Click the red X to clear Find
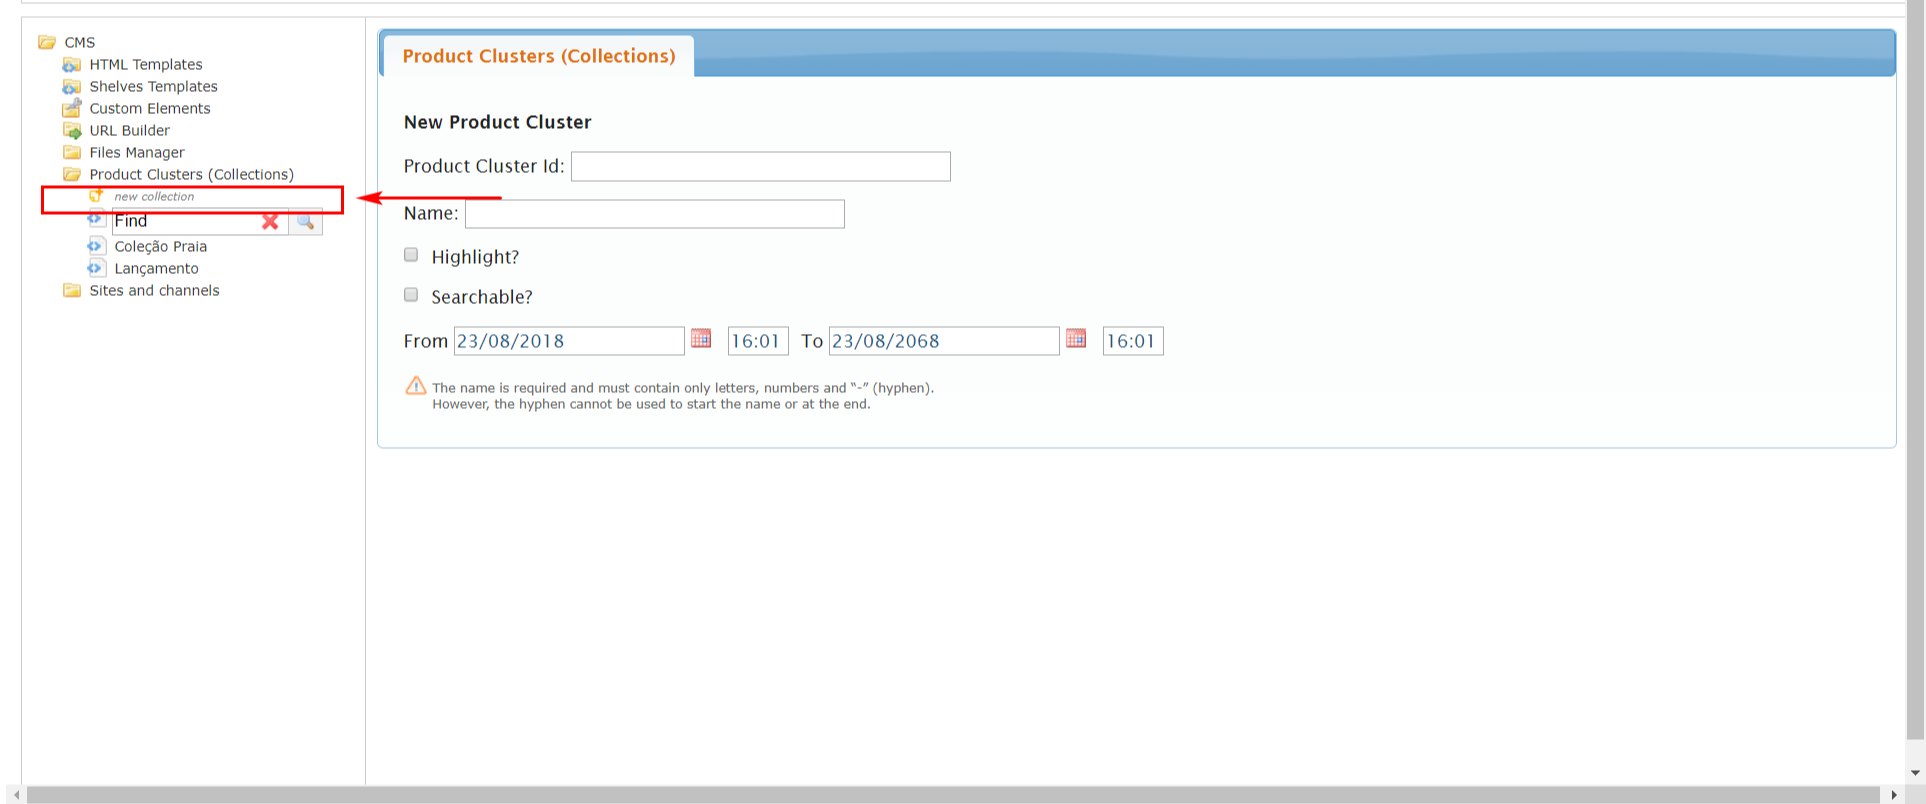The width and height of the screenshot is (1926, 804). click(x=270, y=221)
